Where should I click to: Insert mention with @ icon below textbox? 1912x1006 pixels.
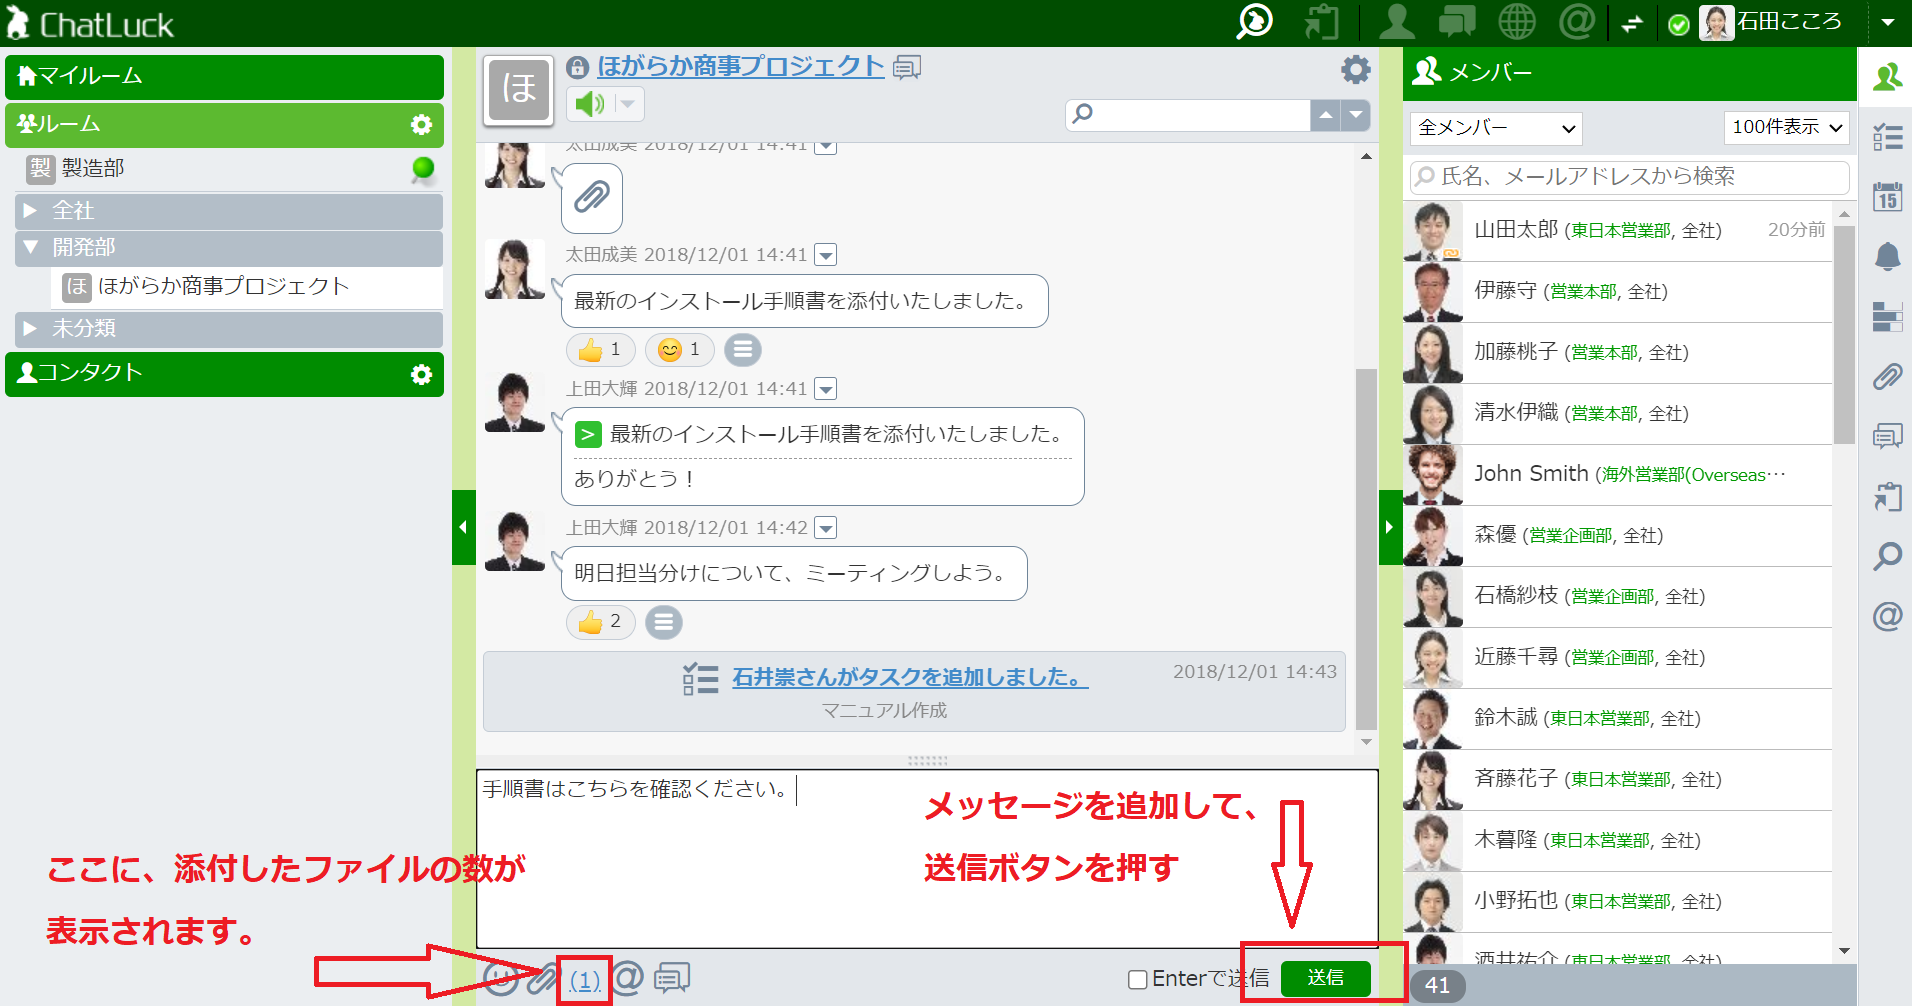click(x=627, y=978)
